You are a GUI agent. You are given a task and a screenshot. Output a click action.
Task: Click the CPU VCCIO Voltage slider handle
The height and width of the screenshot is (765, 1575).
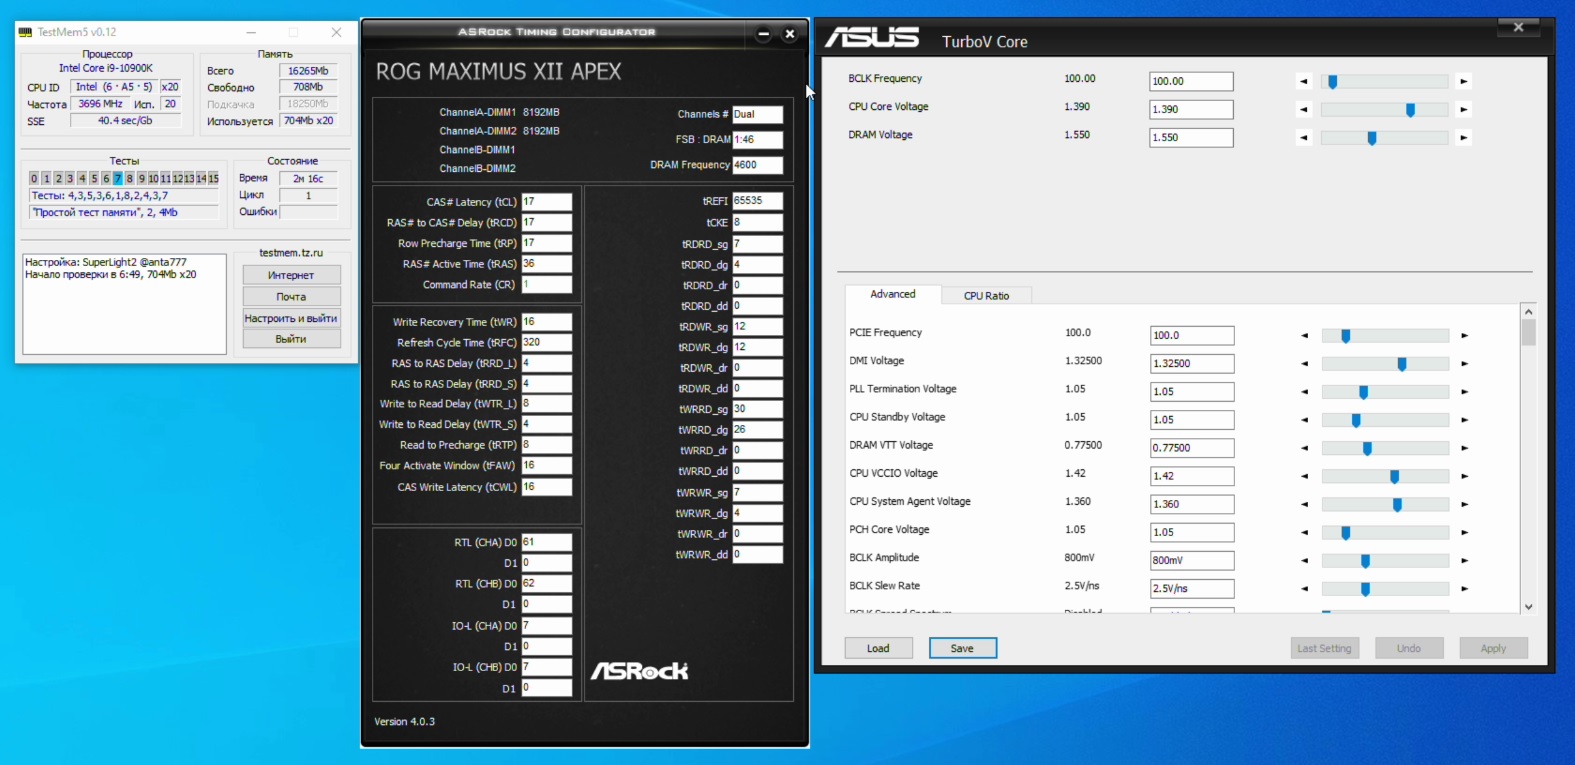1394,476
